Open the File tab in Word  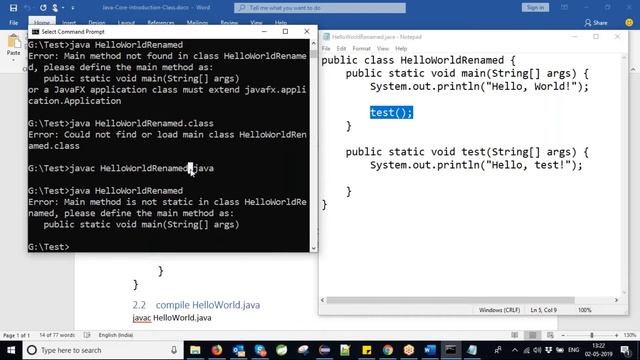[x=13, y=23]
